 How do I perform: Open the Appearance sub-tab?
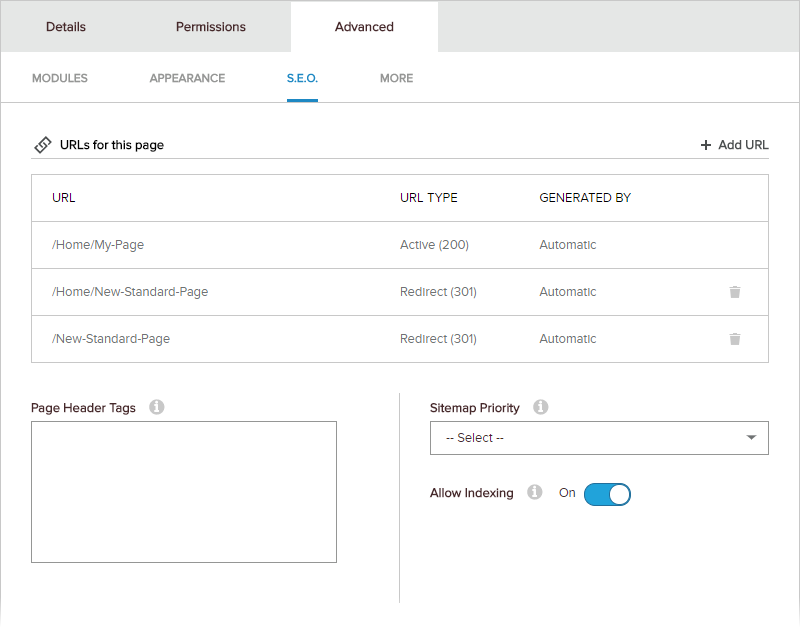coord(187,78)
